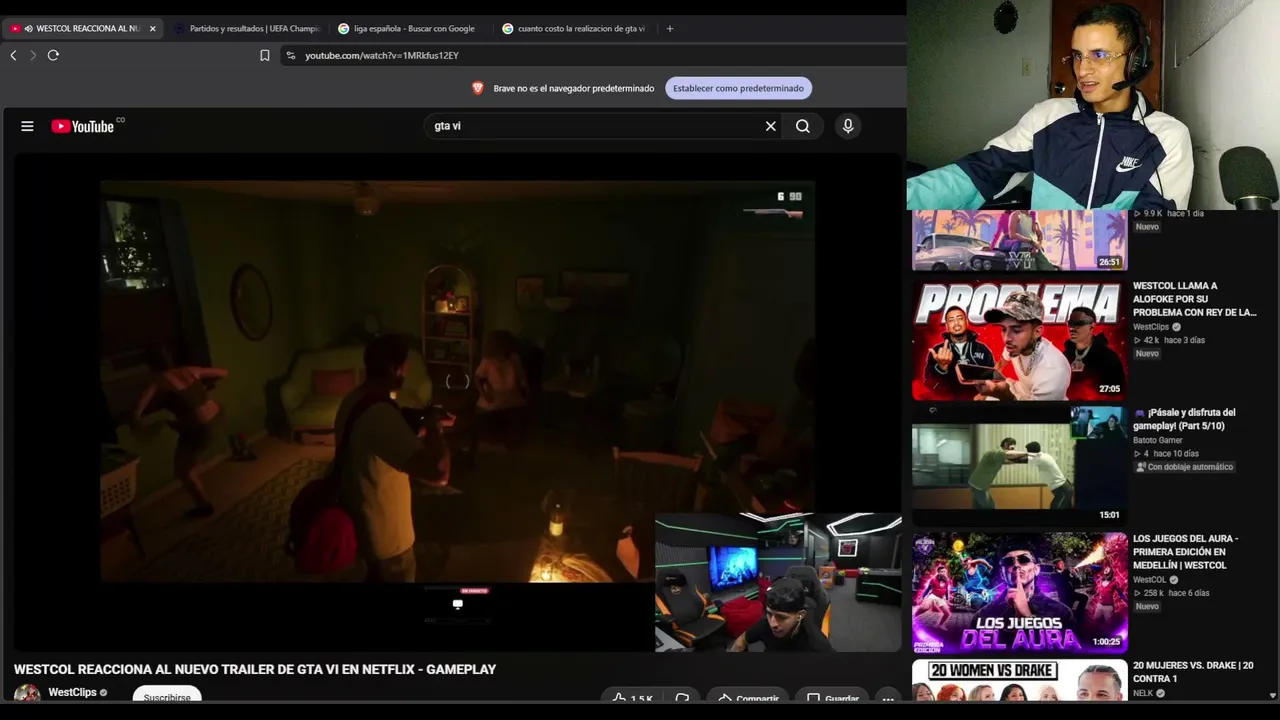The image size is (1280, 720).
Task: Open '20 MUJERES VS. DRAKE' video title
Action: 1193,672
